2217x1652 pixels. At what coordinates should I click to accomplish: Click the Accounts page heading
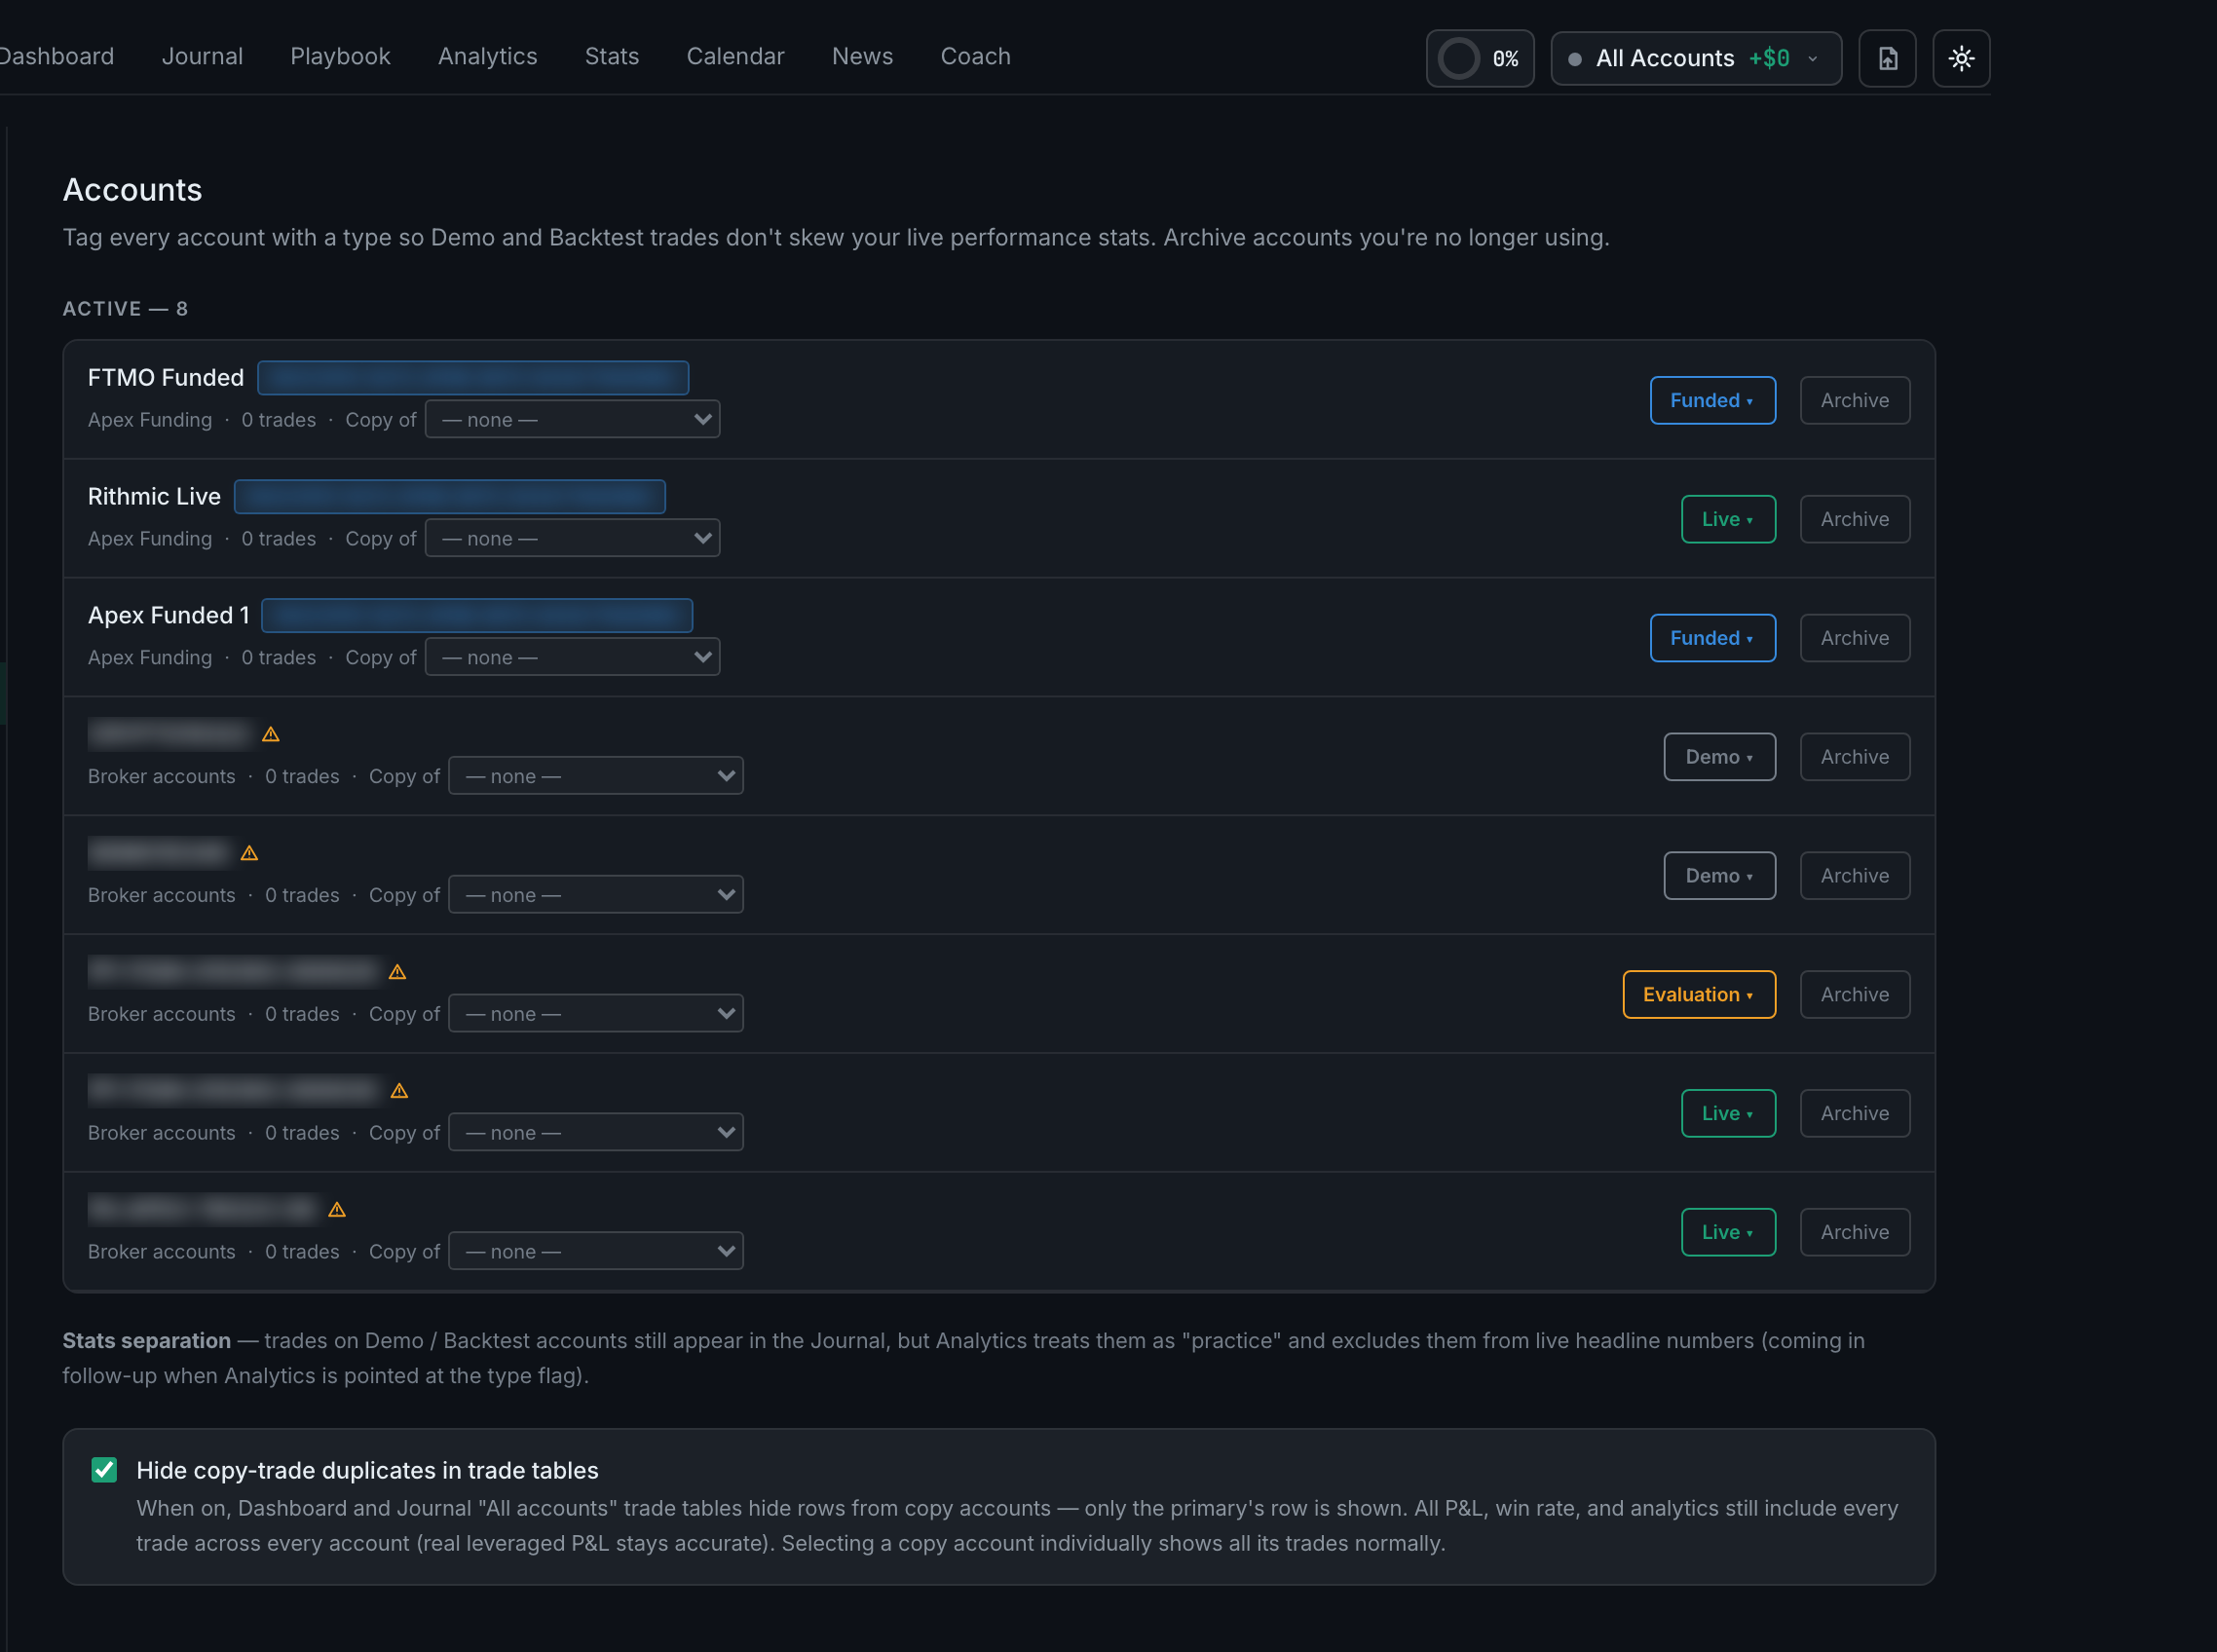pyautogui.click(x=132, y=190)
